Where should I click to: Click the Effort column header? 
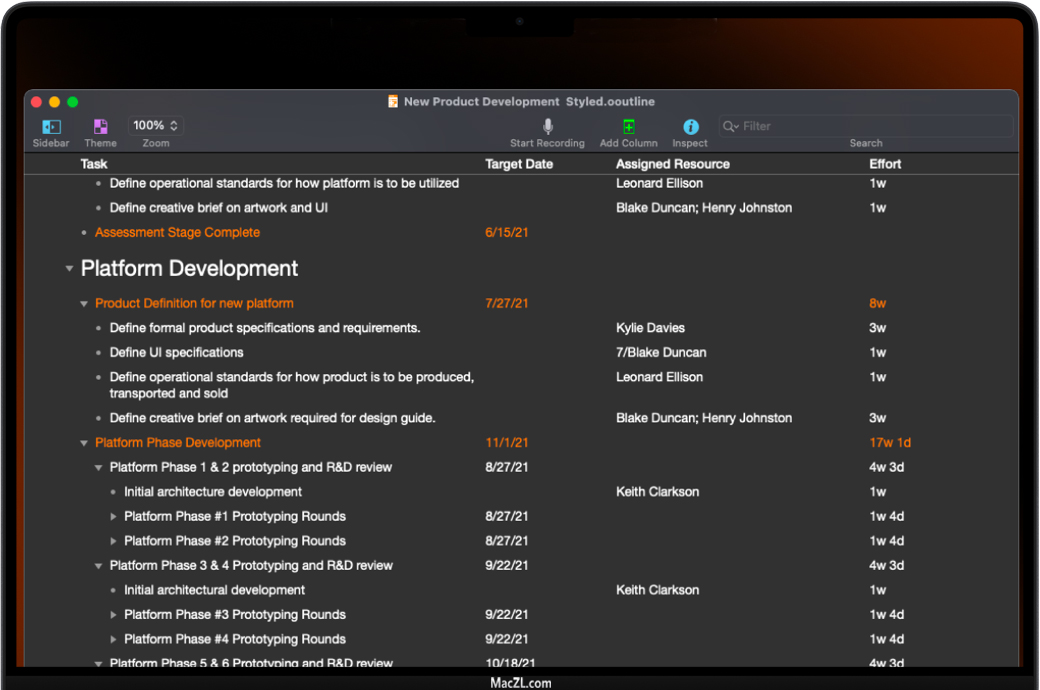[x=885, y=164]
